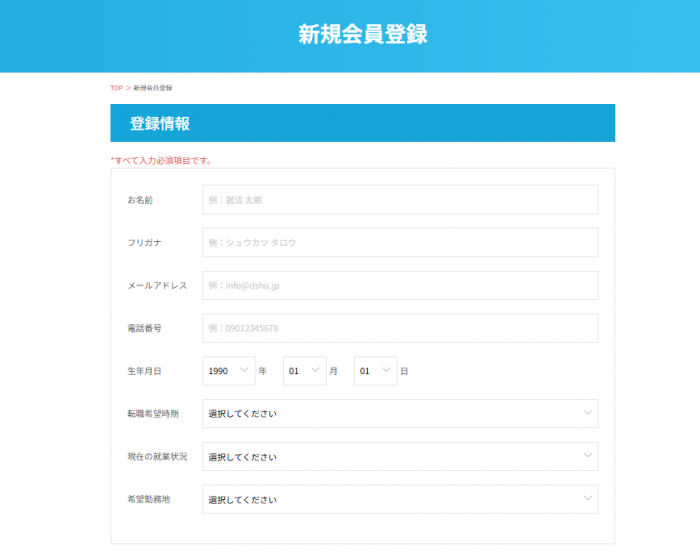Click the すべて入力必須項目です notice
The width and height of the screenshot is (700, 558).
161,161
